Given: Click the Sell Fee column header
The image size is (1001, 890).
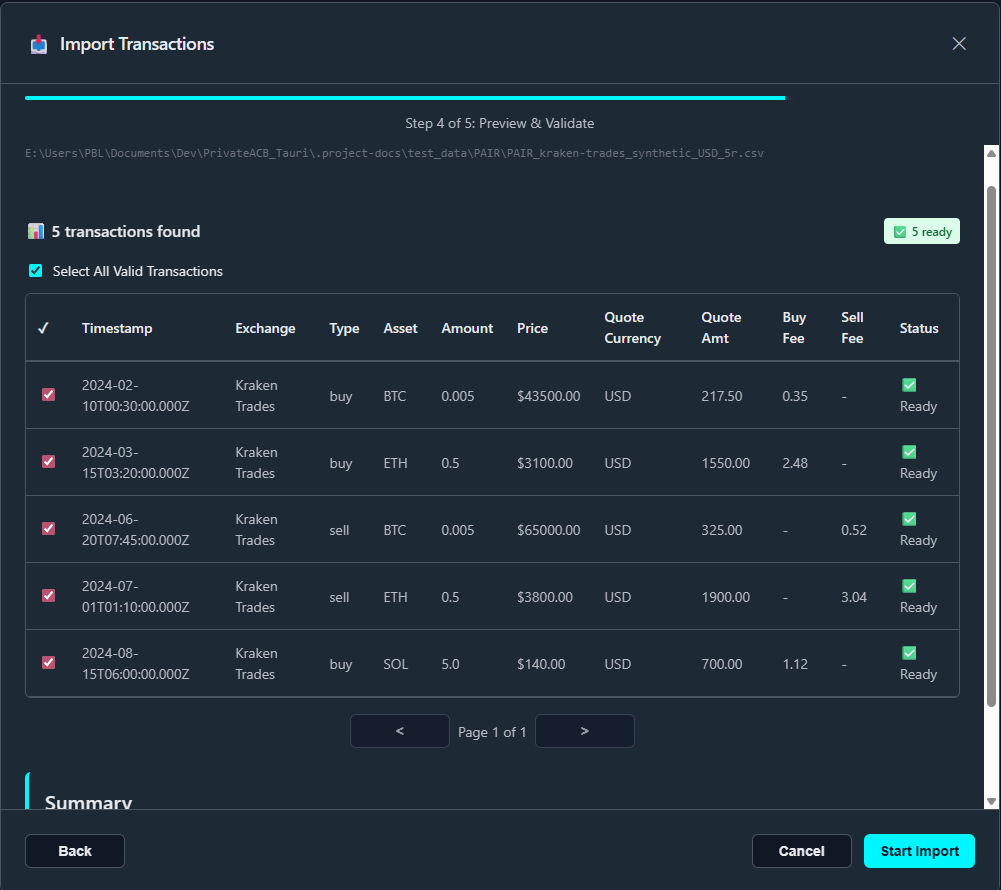Looking at the screenshot, I should pos(852,328).
